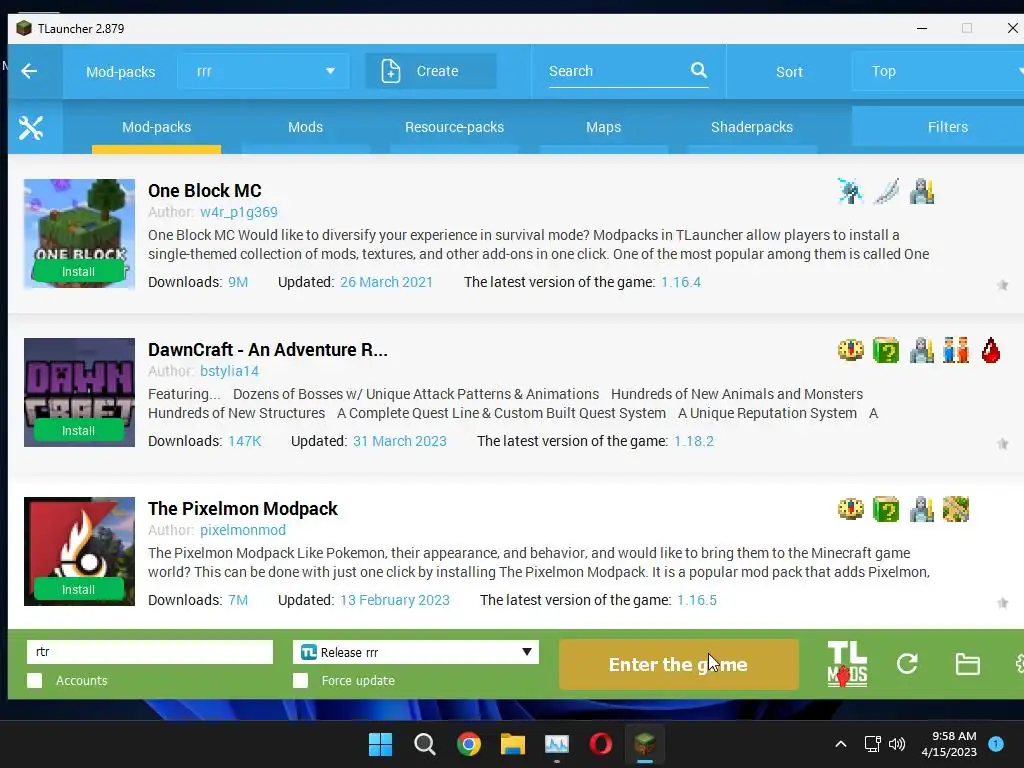Click the lightning tool category icon on One Block MC

coord(850,191)
